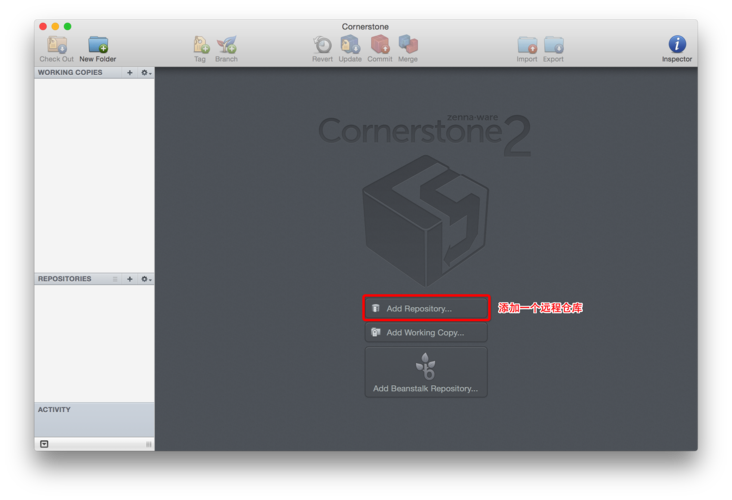Add a repository with the plus button

tap(130, 279)
